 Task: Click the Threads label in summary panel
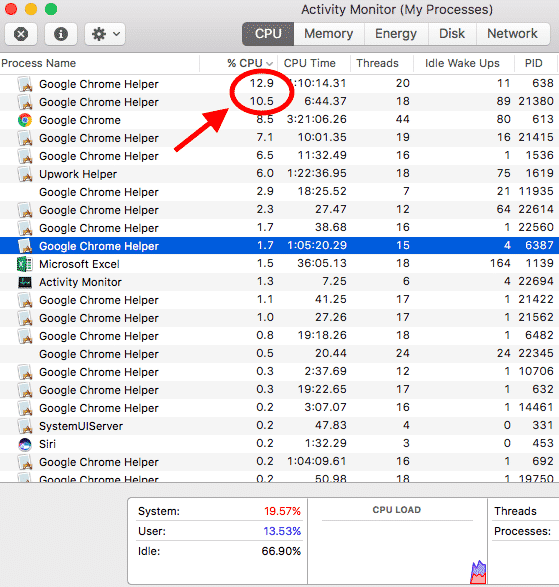tap(515, 511)
